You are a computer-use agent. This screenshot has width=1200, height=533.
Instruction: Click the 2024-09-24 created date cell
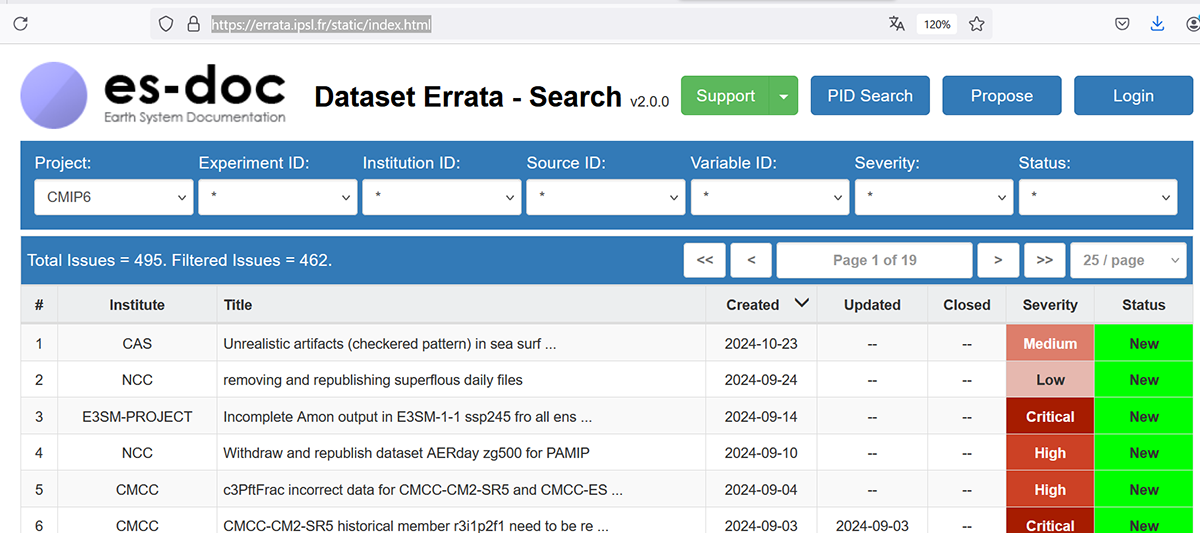point(761,380)
